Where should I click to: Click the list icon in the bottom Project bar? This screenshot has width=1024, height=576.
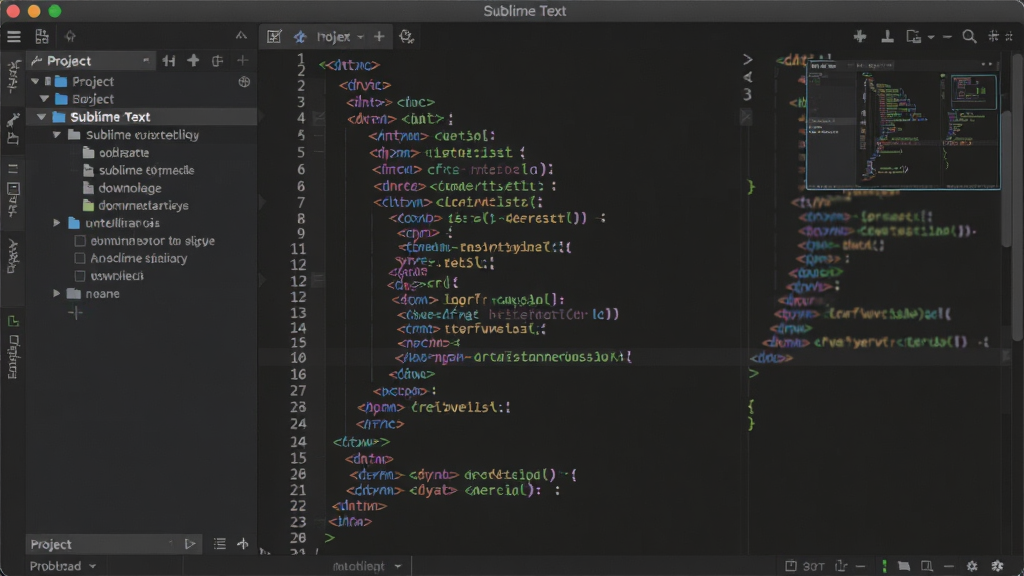(x=219, y=543)
